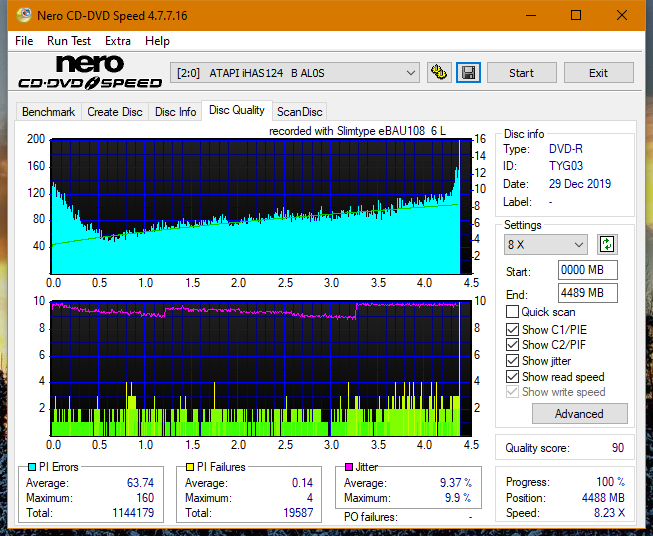Viewport: 653px width, 536px height.
Task: Click the disc ID TYG03 text
Action: (x=566, y=166)
